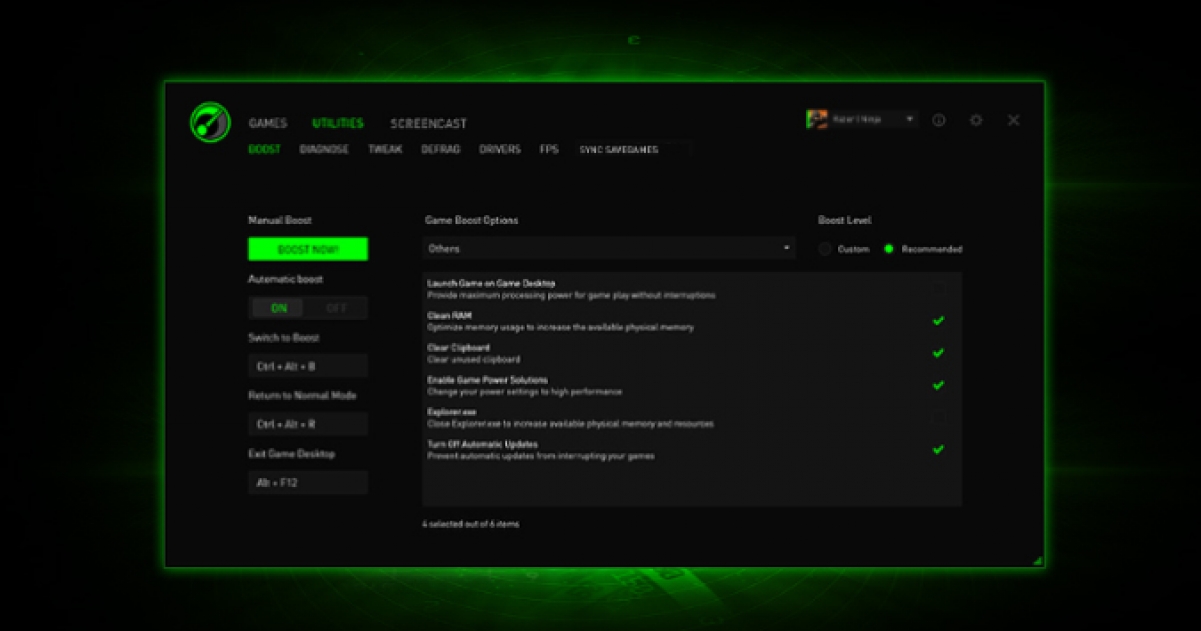Select the Custom boost level

pos(825,249)
